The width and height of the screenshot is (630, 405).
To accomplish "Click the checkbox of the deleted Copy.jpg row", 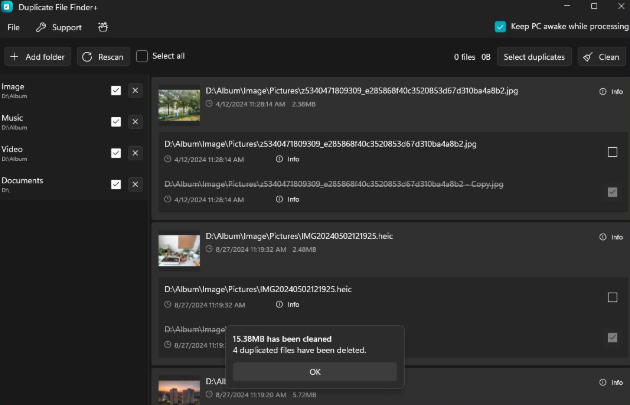I will 612,192.
